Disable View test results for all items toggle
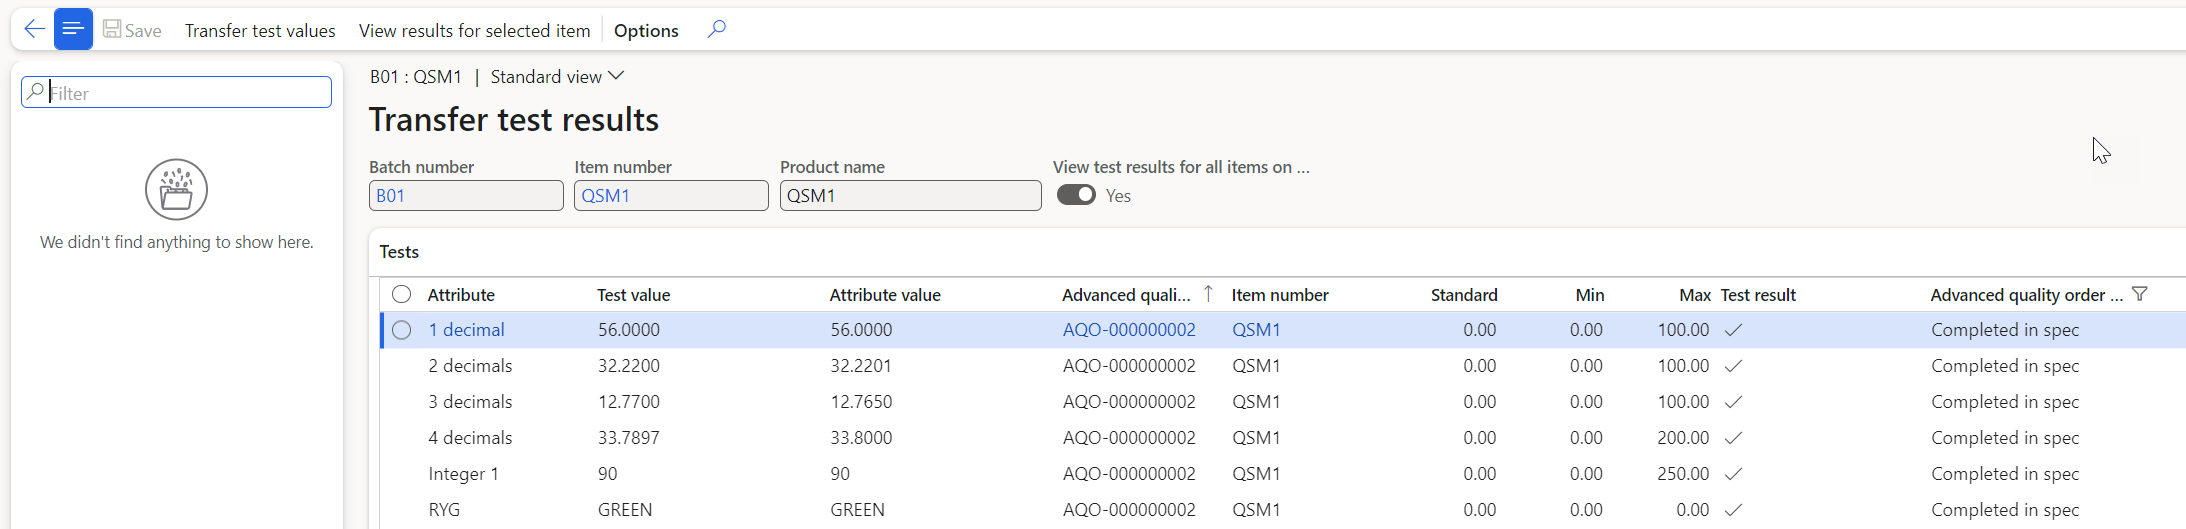Viewport: 2186px width, 529px height. click(1076, 195)
